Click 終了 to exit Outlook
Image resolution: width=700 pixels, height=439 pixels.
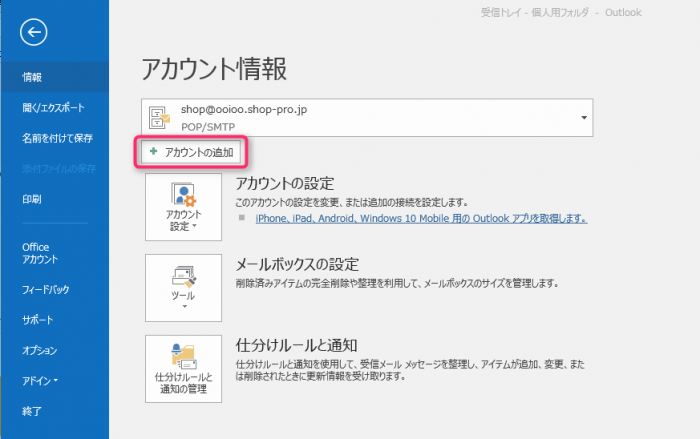pyautogui.click(x=32, y=411)
